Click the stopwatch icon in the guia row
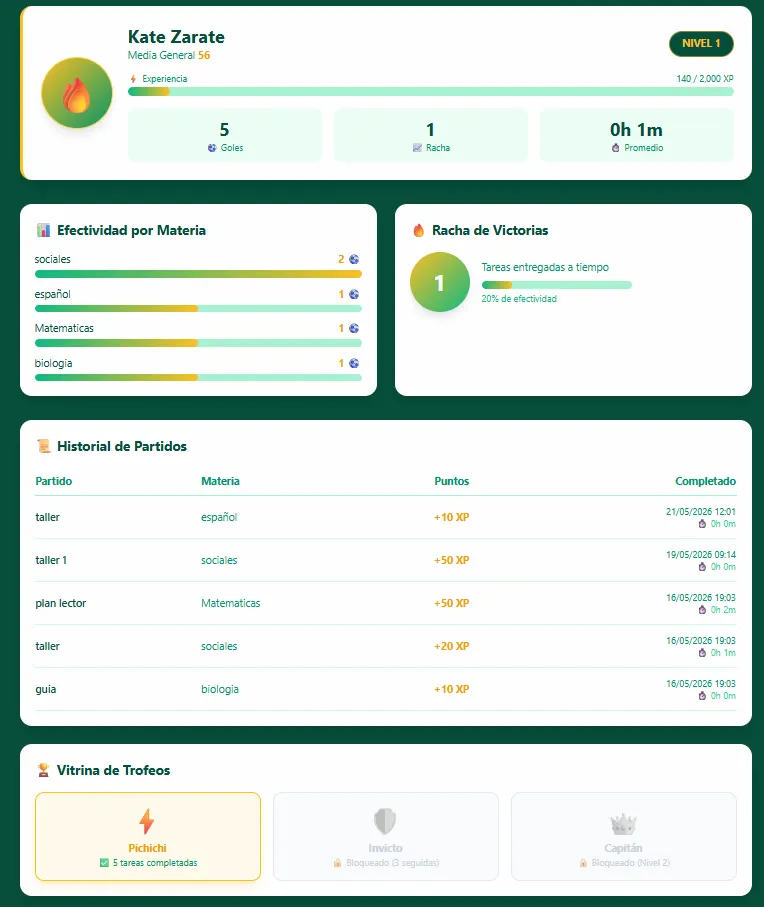Viewport: 764px width, 907px height. 702,696
